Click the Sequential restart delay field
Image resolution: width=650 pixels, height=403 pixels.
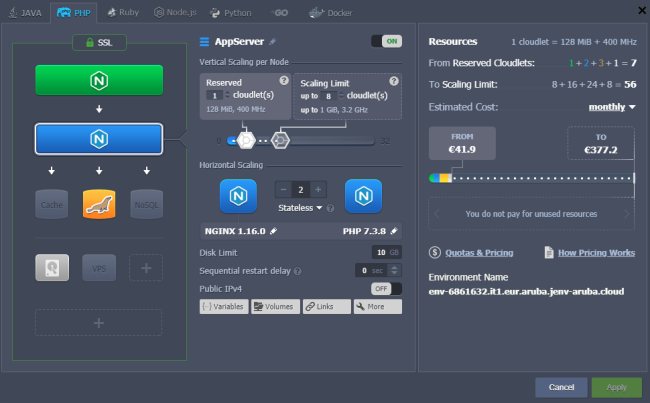(x=372, y=270)
